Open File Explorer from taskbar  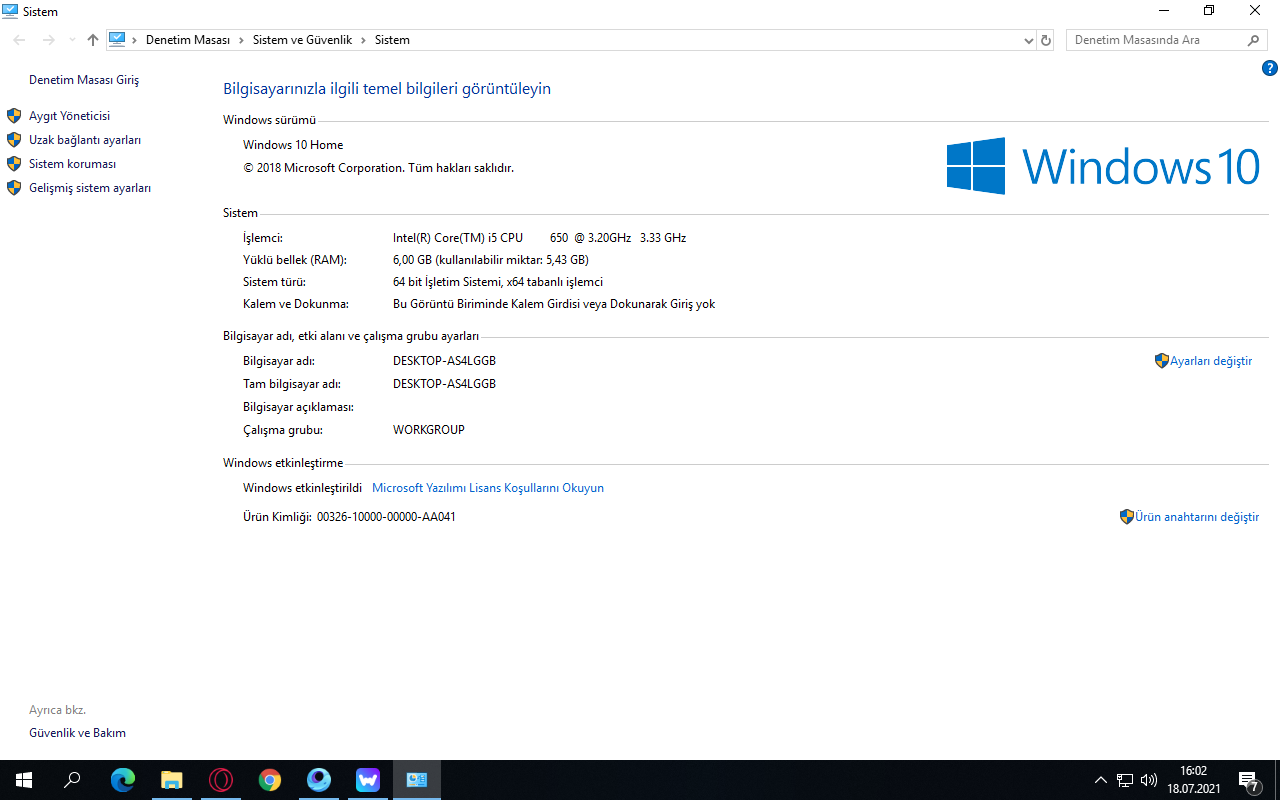pos(172,780)
